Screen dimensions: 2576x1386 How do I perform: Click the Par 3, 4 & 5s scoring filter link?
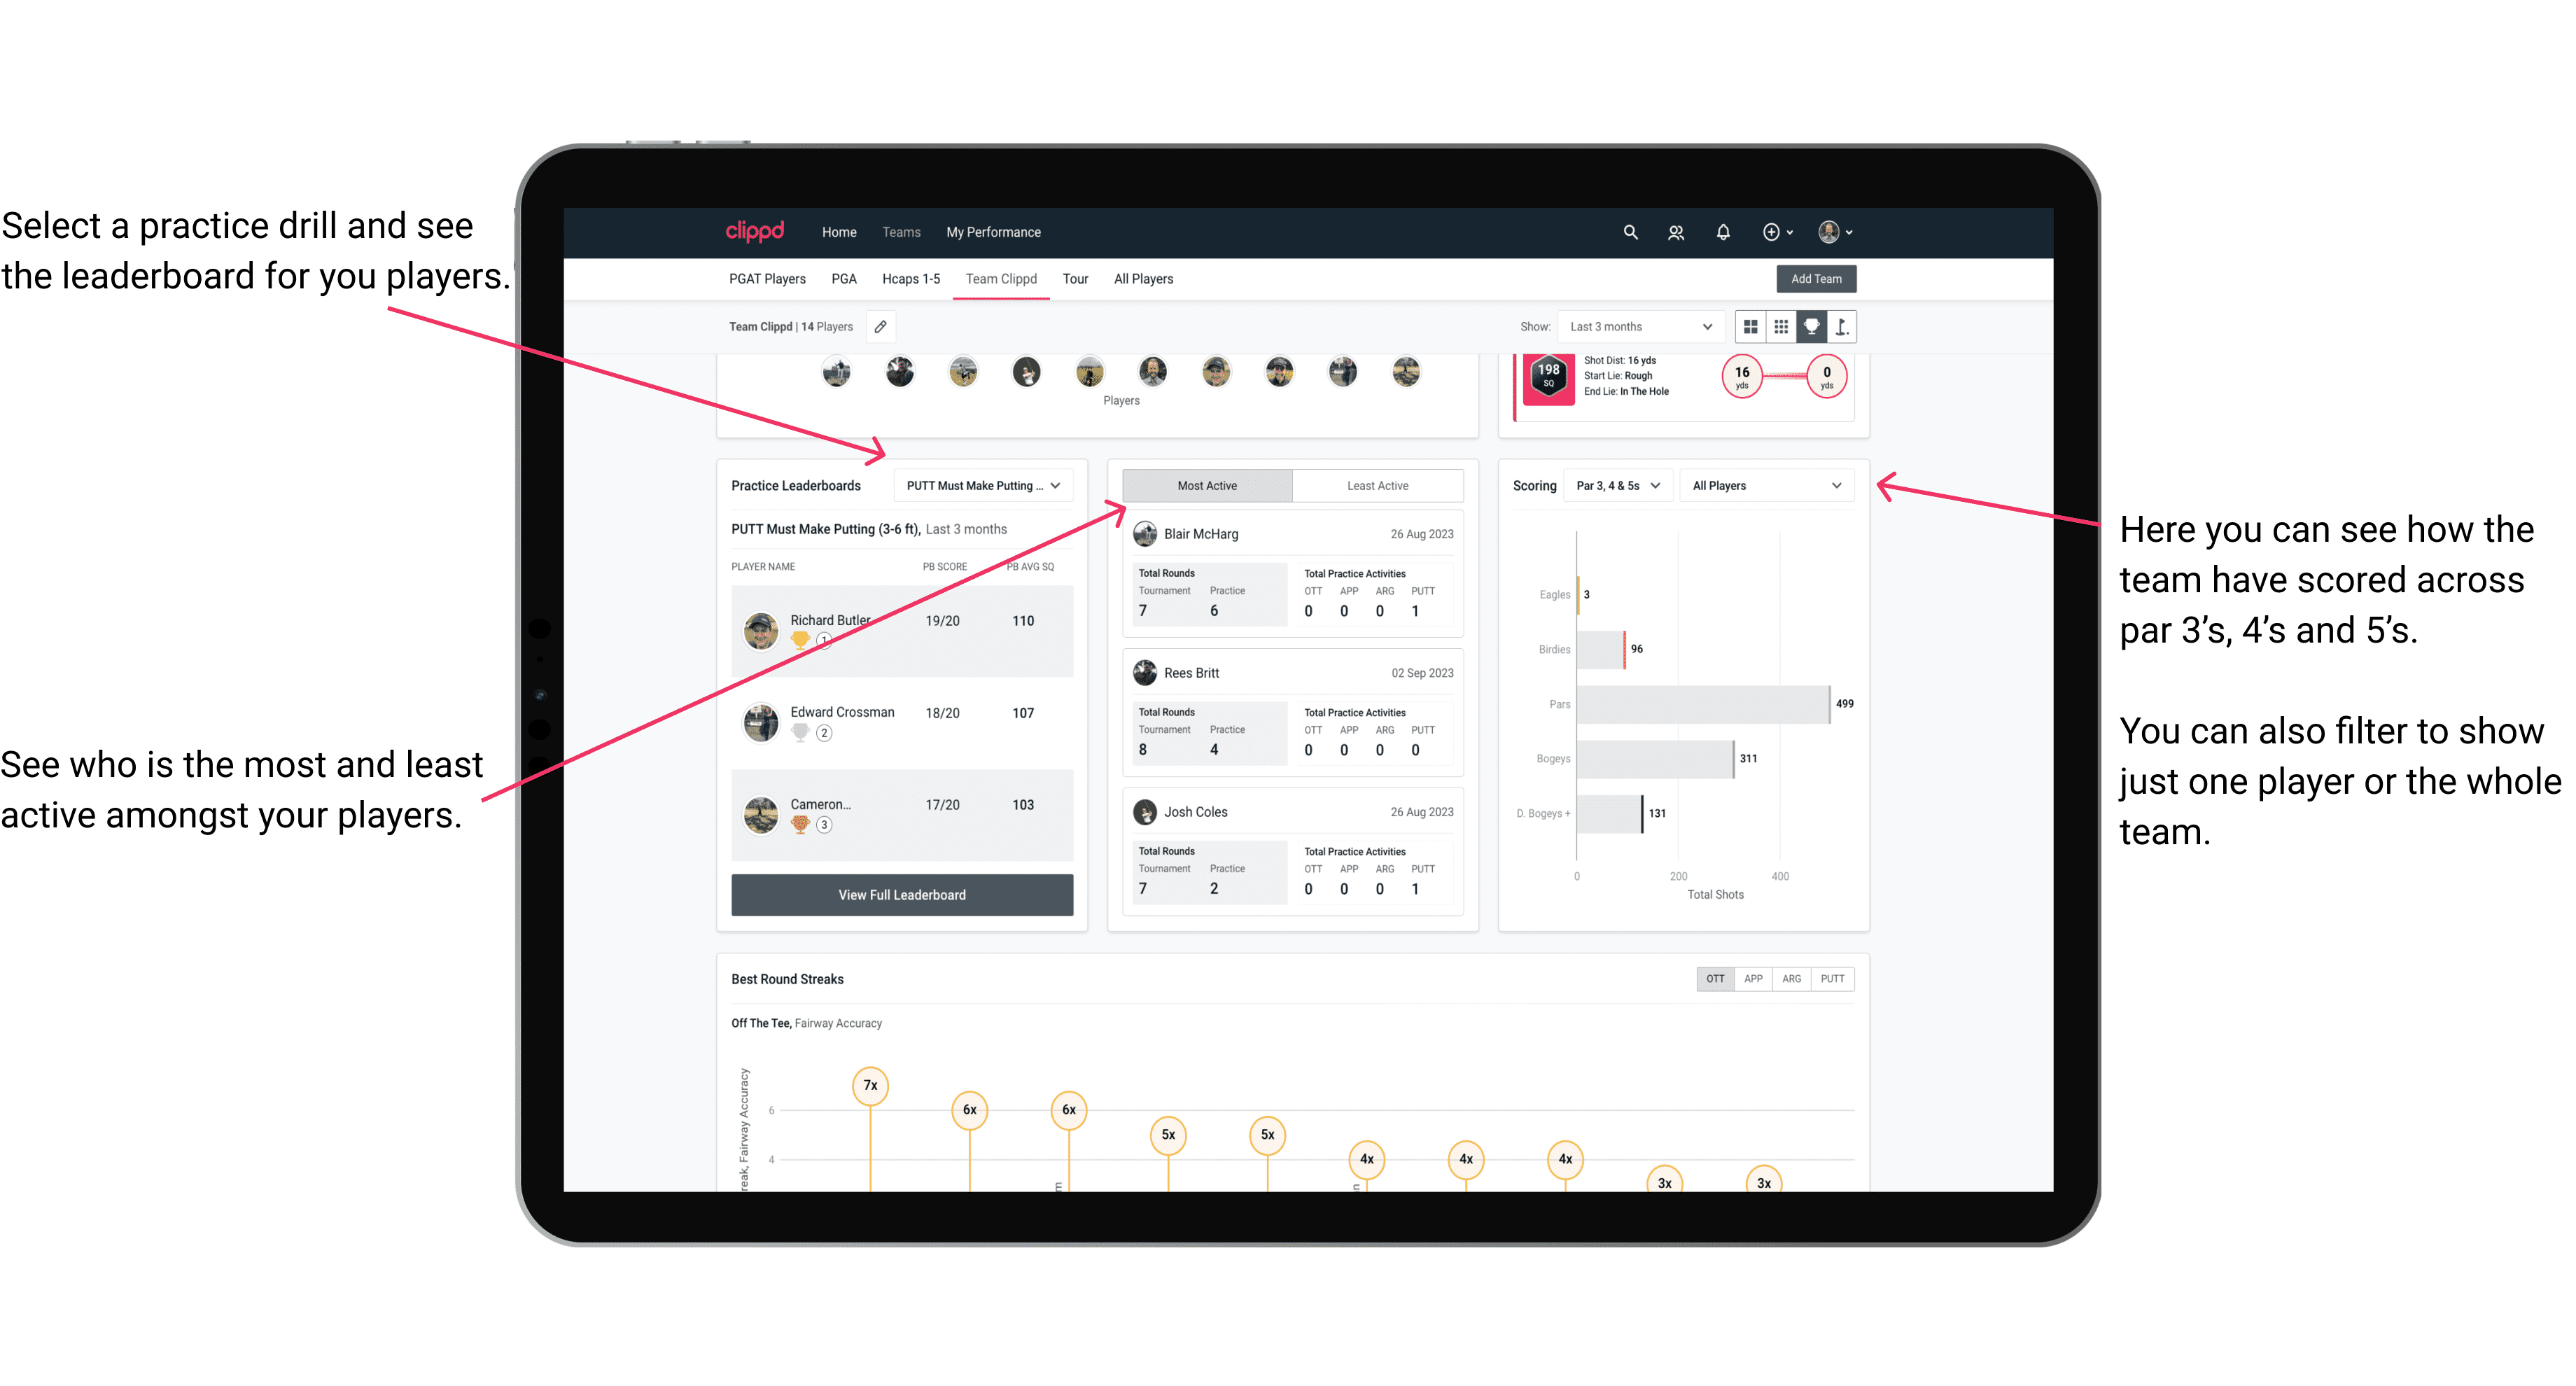(x=1629, y=486)
